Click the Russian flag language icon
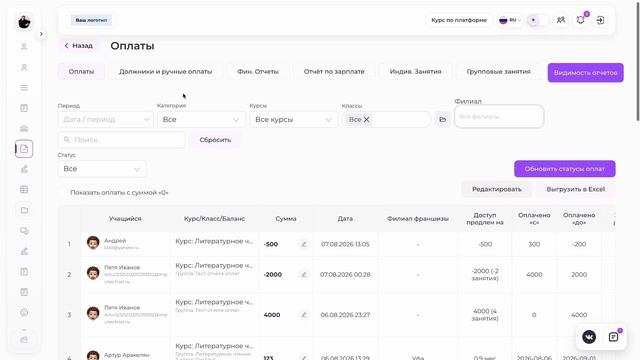Viewport: 640px width, 360px height. point(503,20)
